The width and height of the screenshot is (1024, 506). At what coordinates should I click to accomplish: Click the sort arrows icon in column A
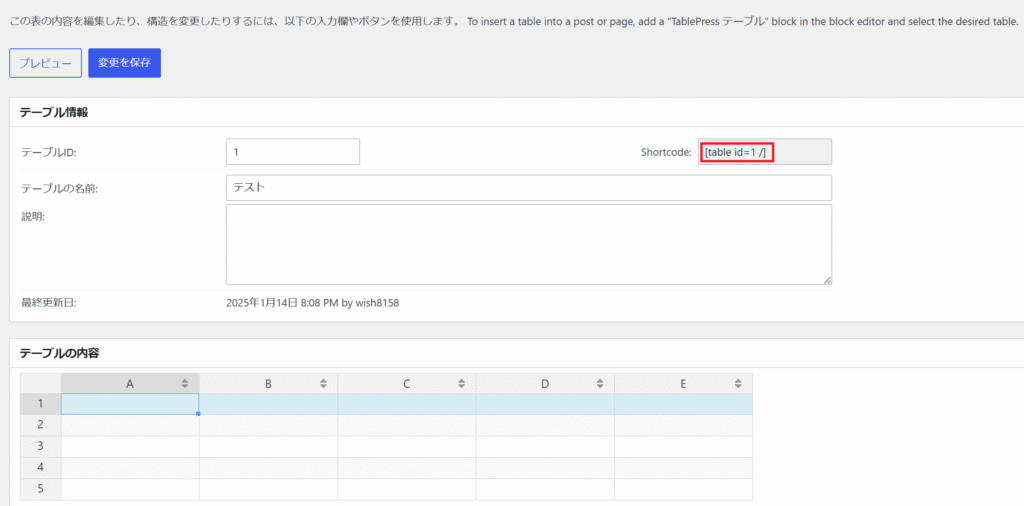[185, 383]
